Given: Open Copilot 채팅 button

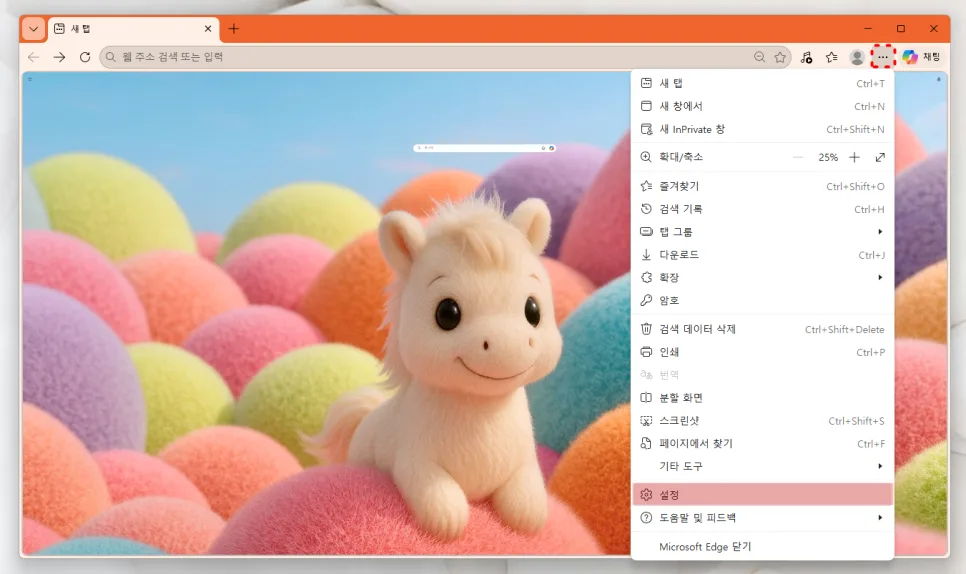Looking at the screenshot, I should [x=922, y=57].
